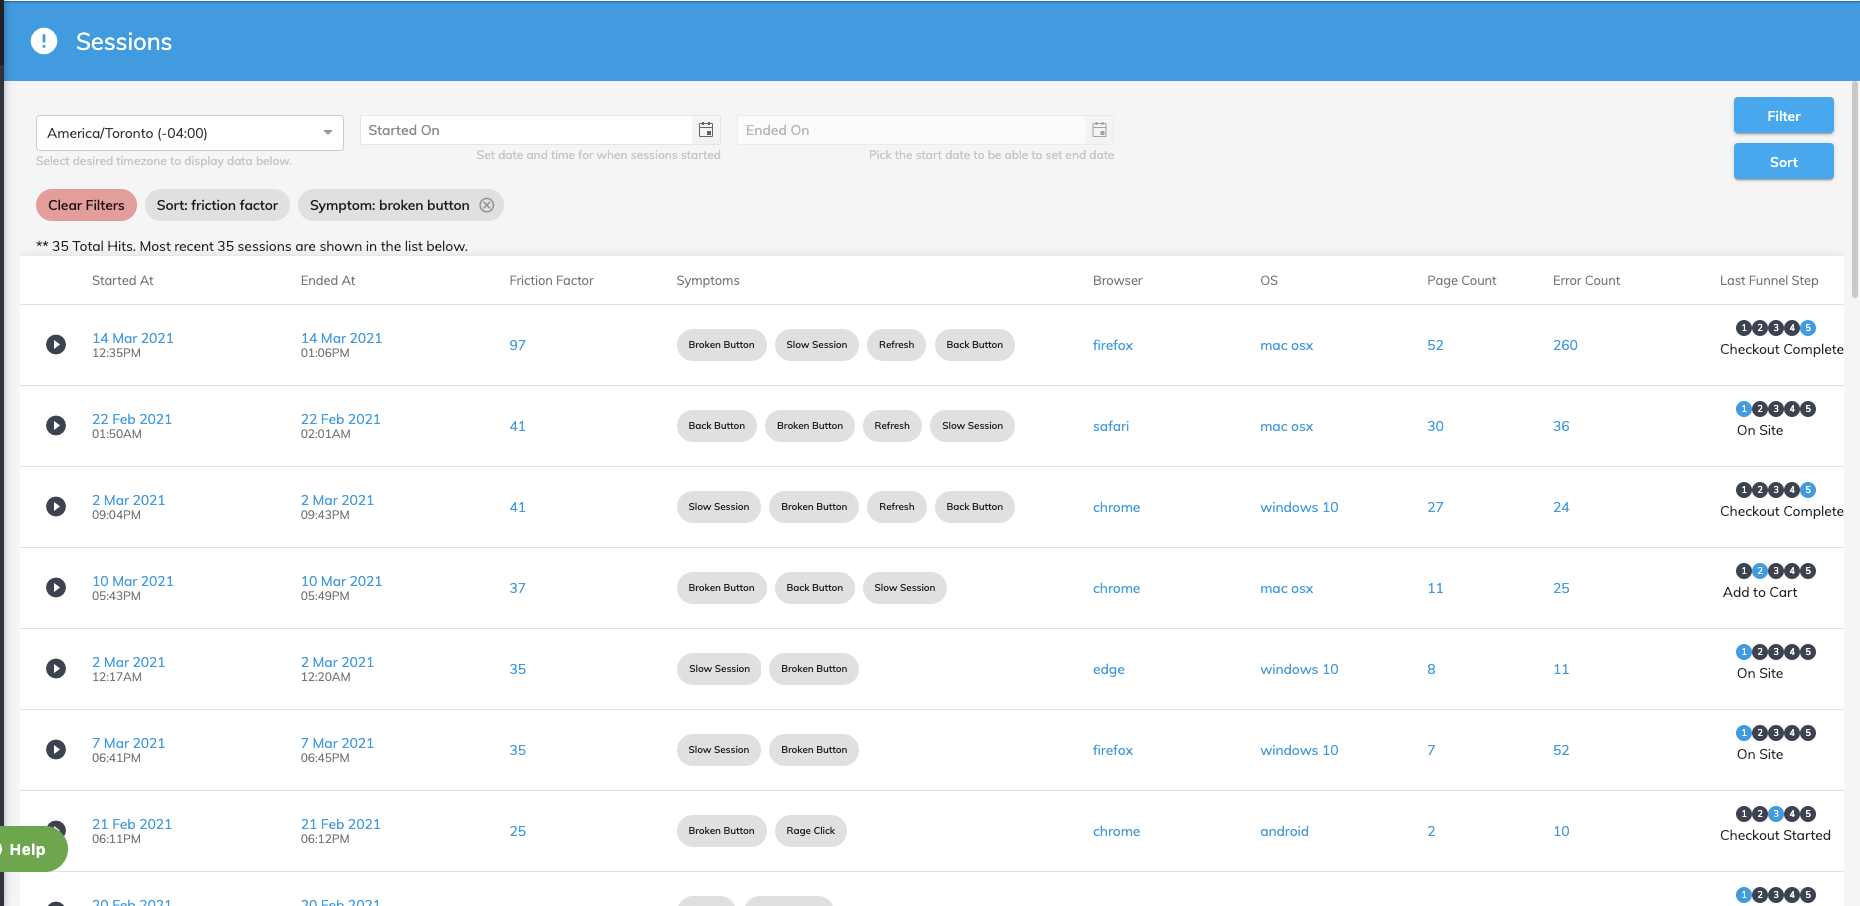Click the Sort button
This screenshot has width=1860, height=906.
point(1783,162)
